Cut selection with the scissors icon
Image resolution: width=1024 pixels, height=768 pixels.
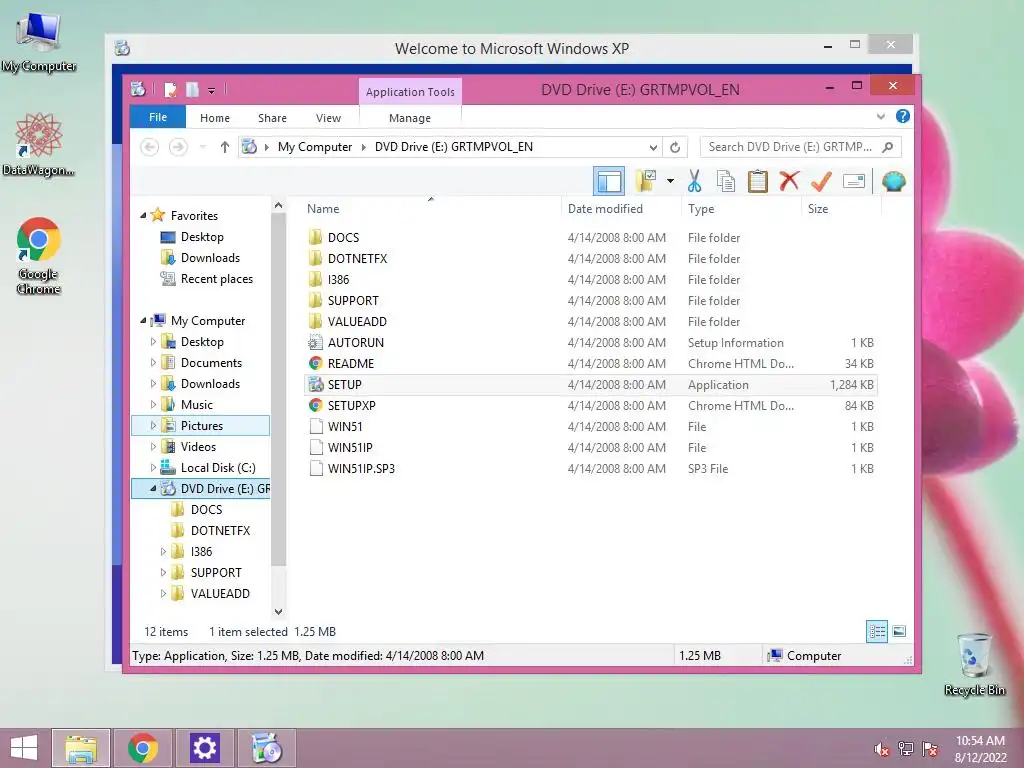point(694,181)
